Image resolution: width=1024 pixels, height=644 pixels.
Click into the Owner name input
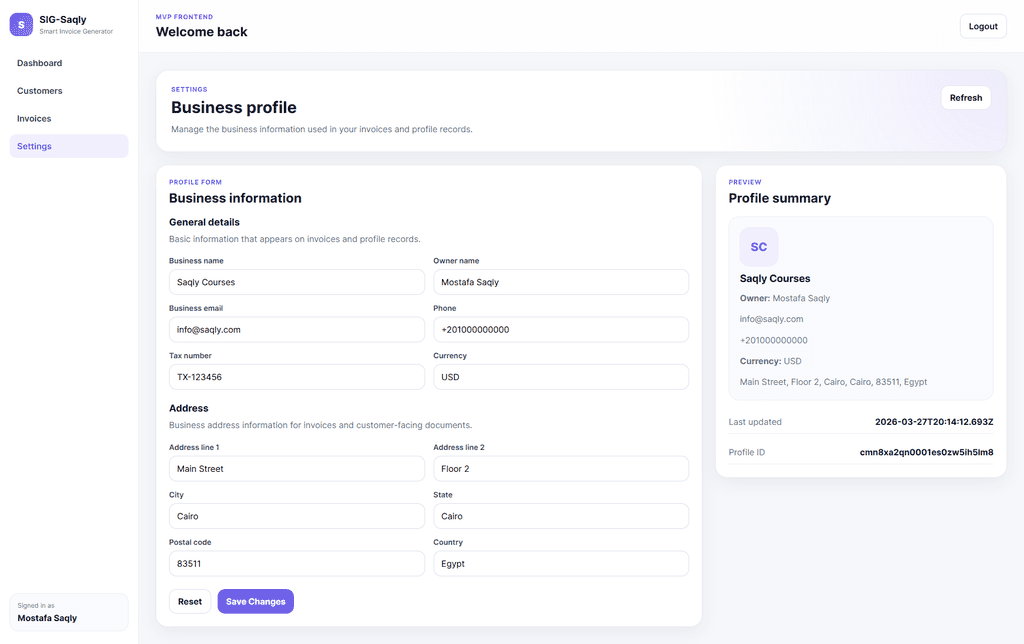560,282
